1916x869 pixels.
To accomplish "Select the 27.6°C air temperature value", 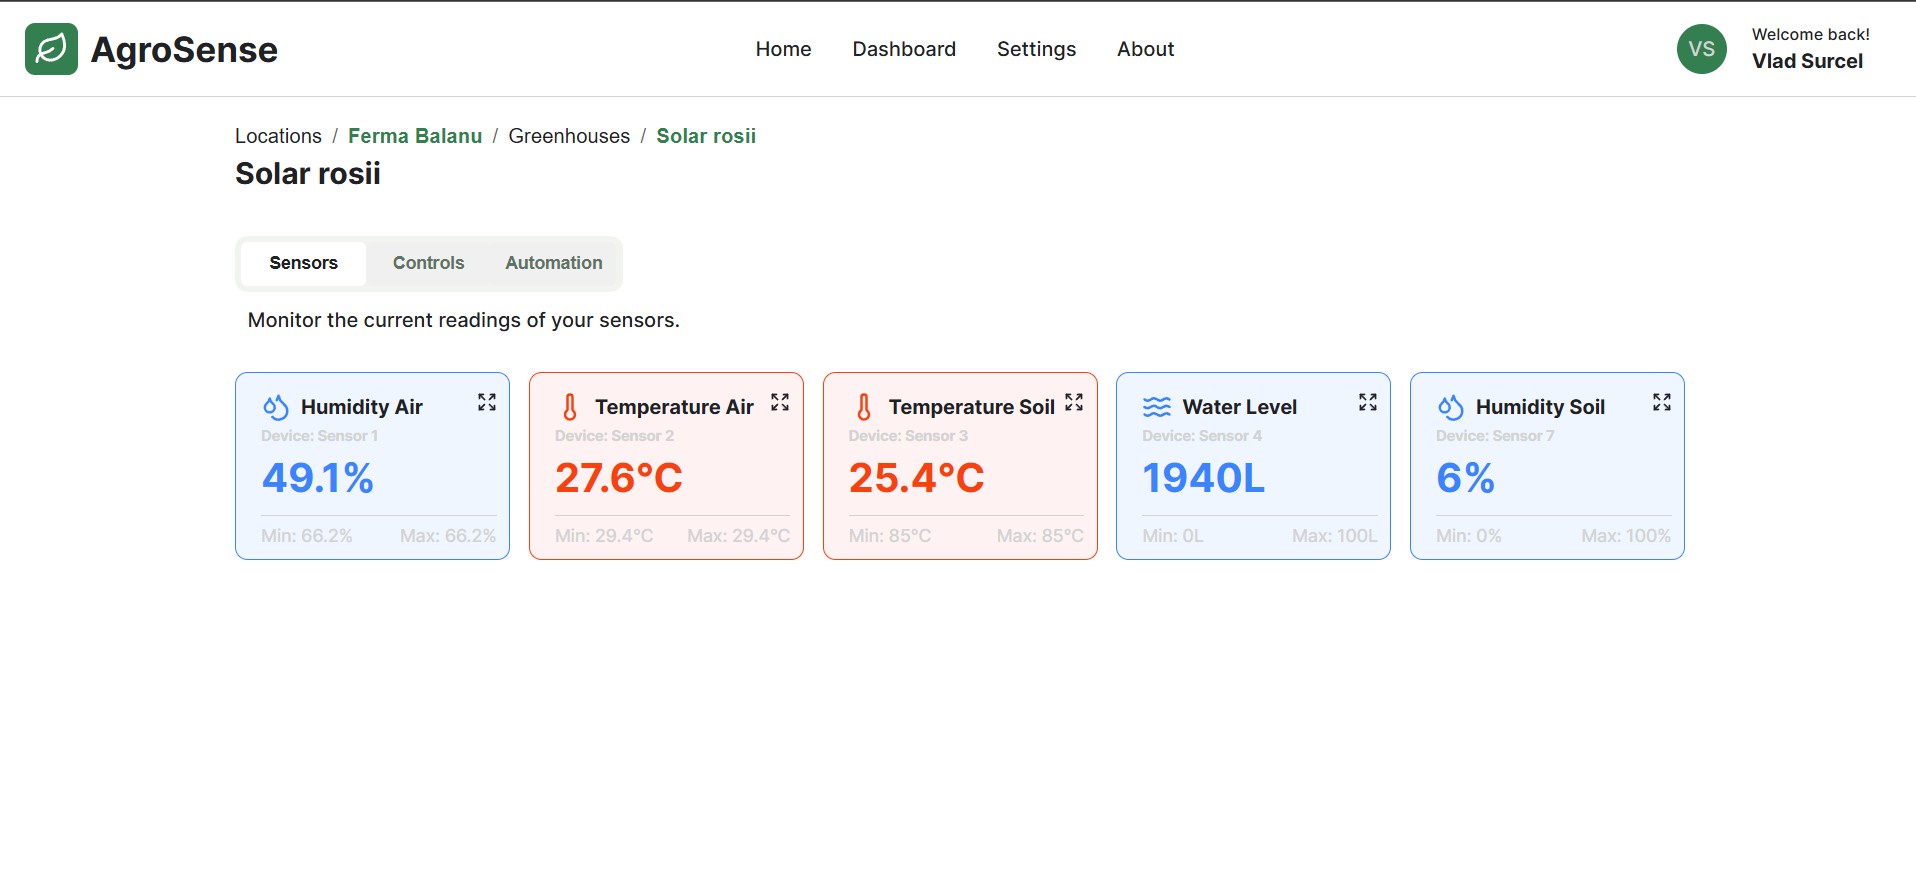I will click(x=619, y=478).
